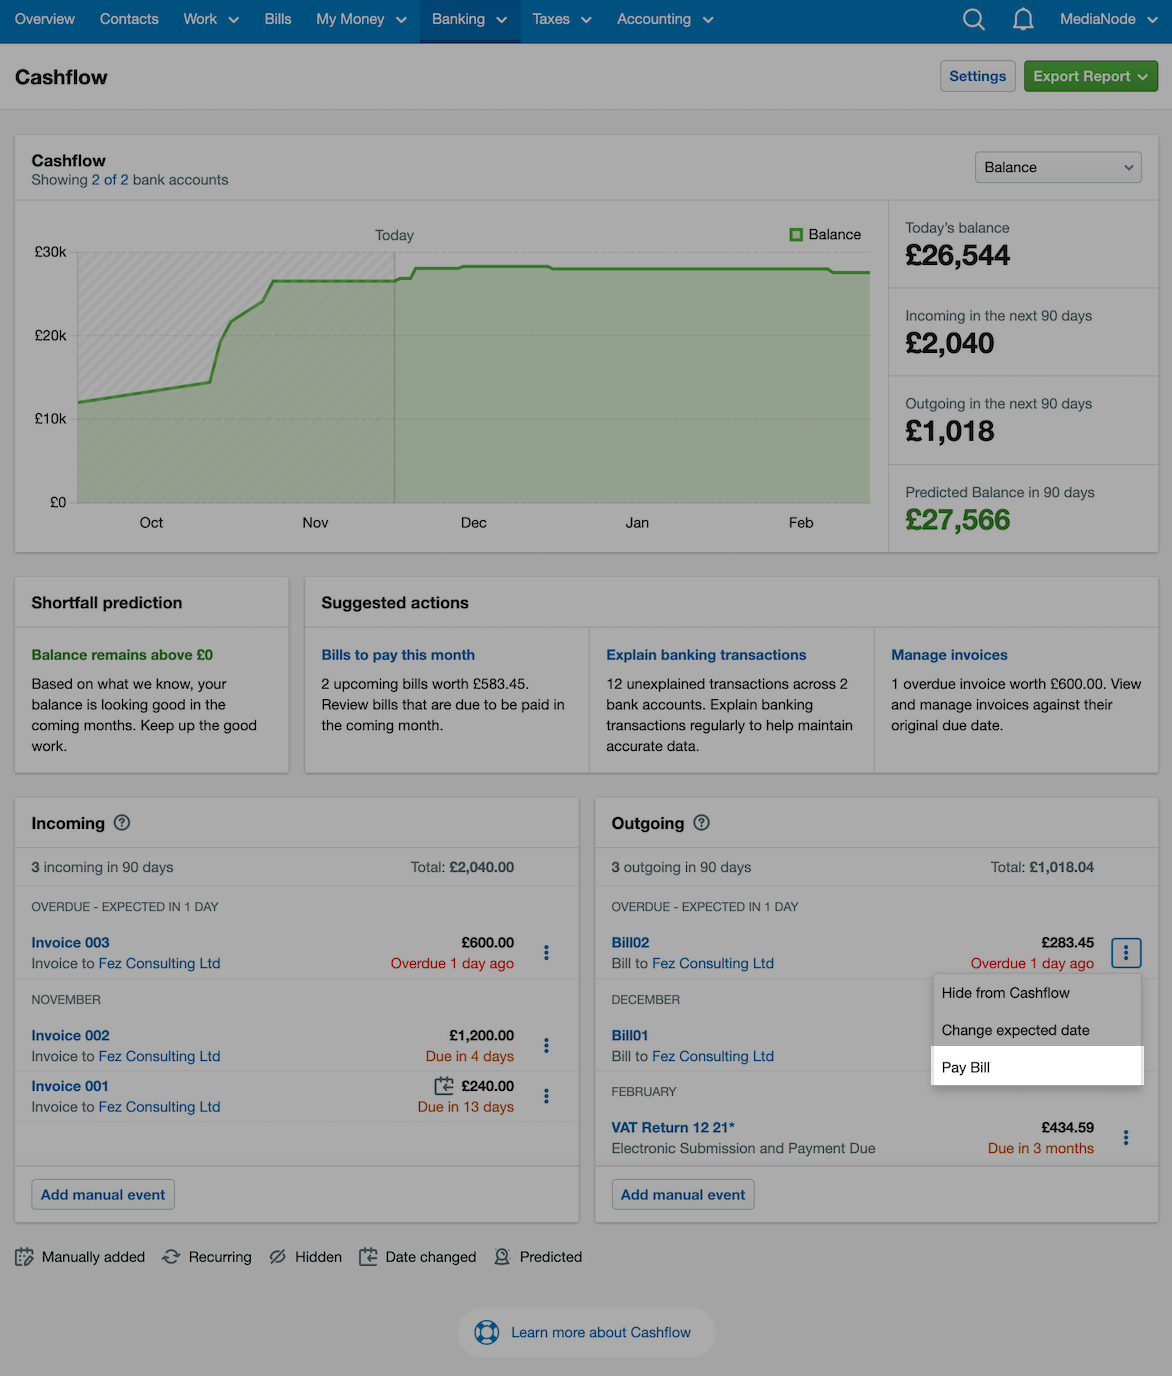This screenshot has height=1376, width=1172.
Task: Click the lifebuoy help icon
Action: tap(487, 1332)
